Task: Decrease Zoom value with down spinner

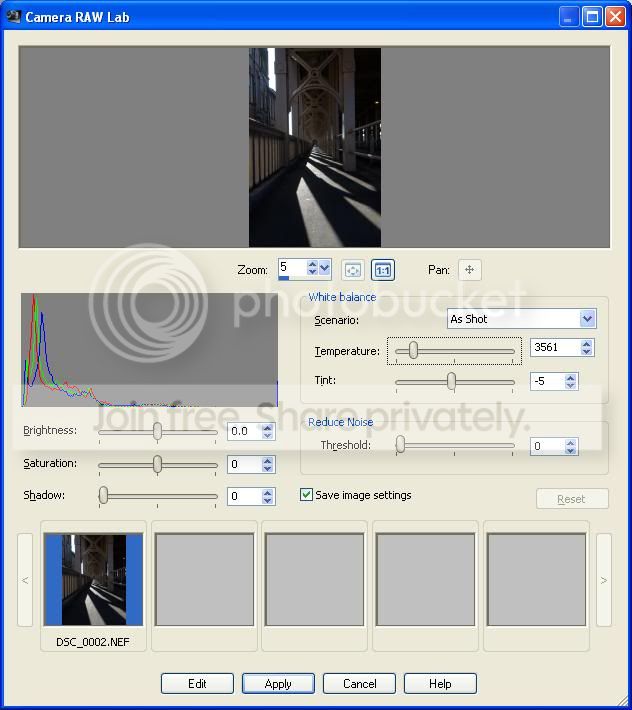Action: (312, 271)
